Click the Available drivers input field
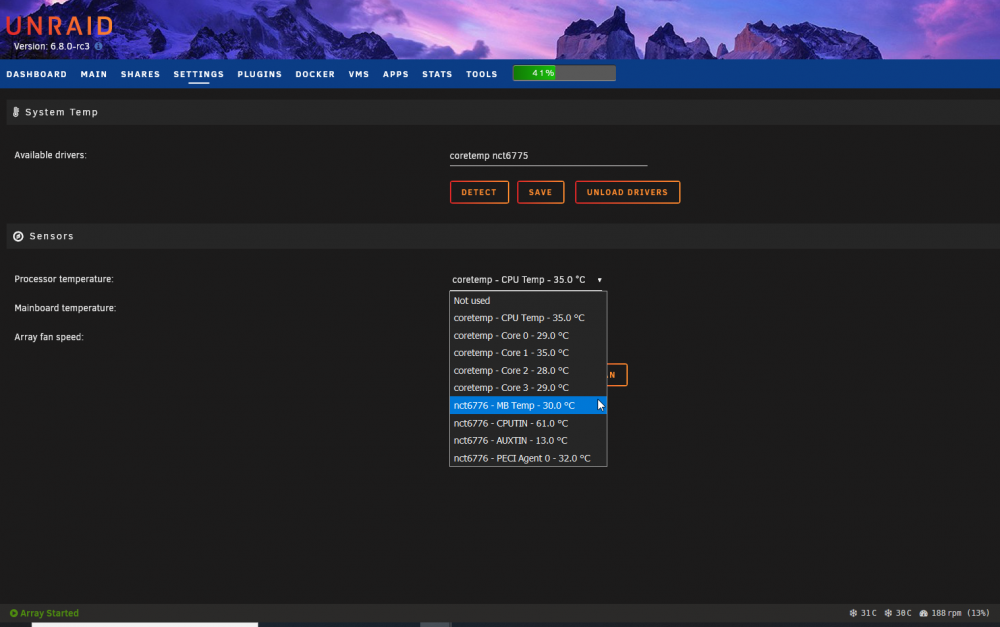The width and height of the screenshot is (1000, 627). (x=548, y=156)
